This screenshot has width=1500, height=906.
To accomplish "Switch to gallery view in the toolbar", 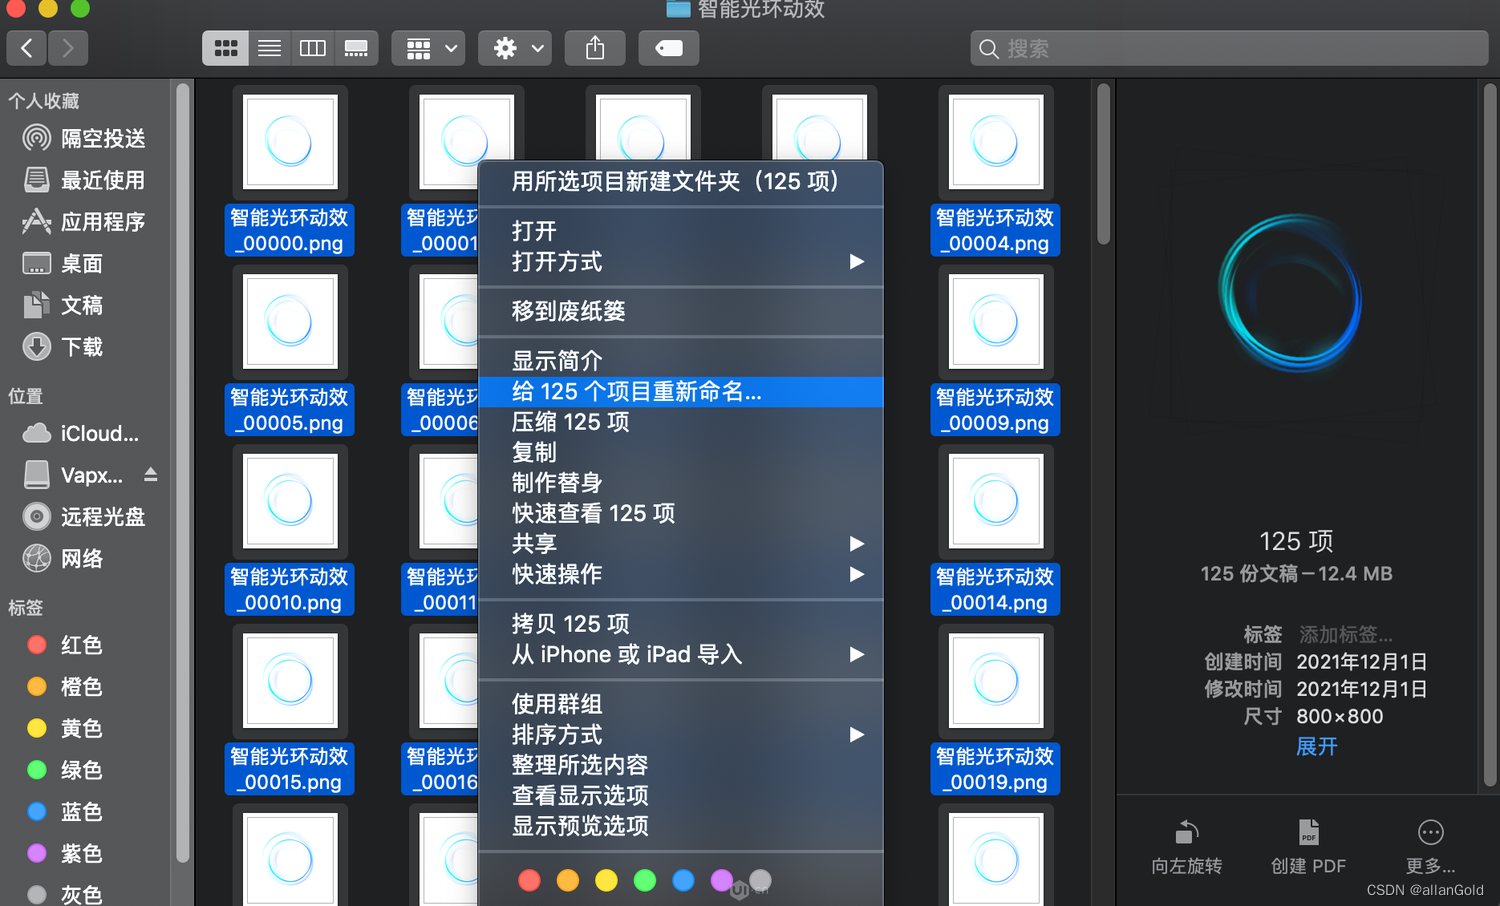I will [355, 47].
